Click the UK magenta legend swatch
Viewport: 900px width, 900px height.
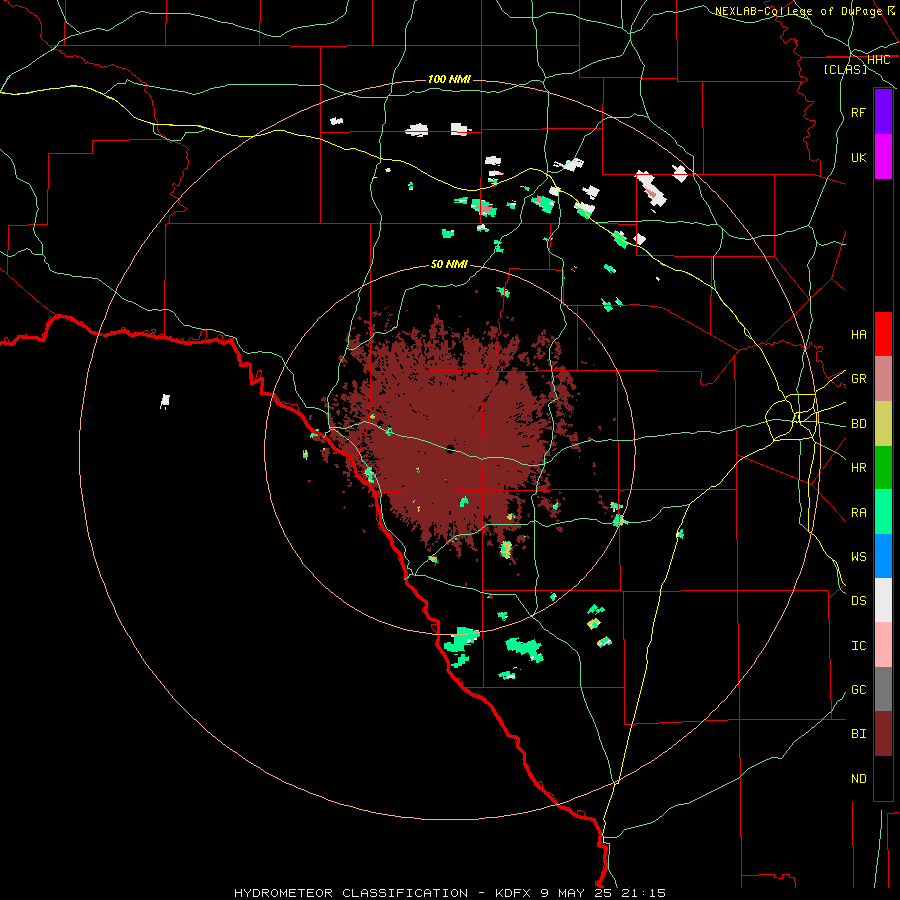coord(883,157)
